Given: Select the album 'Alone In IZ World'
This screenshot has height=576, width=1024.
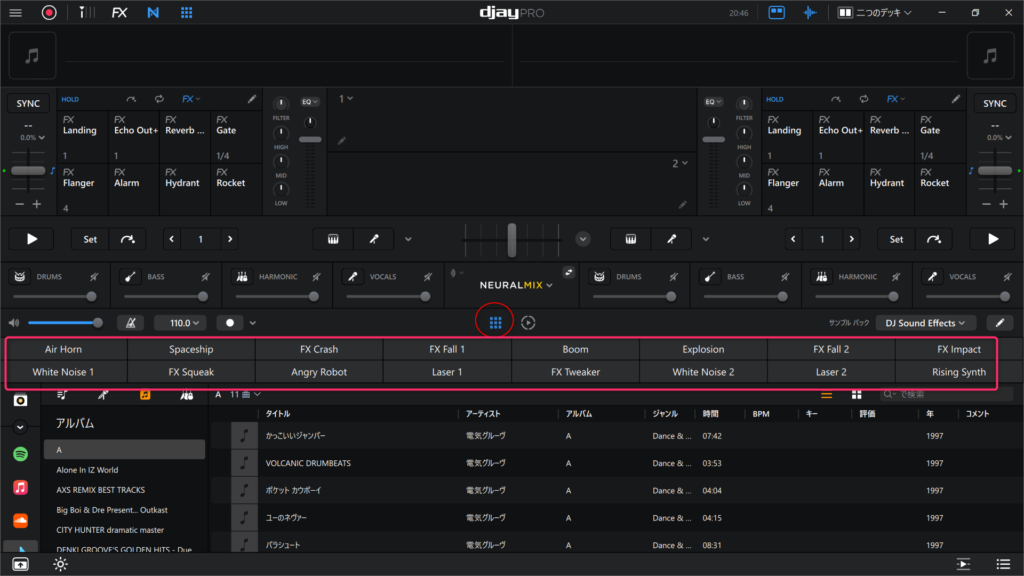Looking at the screenshot, I should click(87, 470).
